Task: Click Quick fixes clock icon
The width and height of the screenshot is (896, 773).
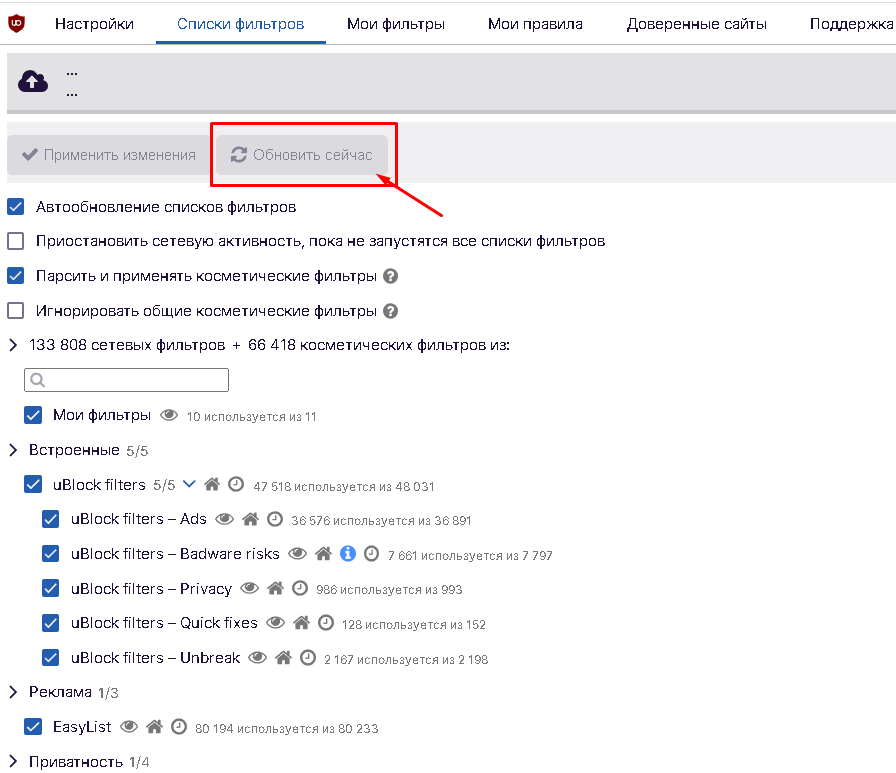Action: (326, 622)
